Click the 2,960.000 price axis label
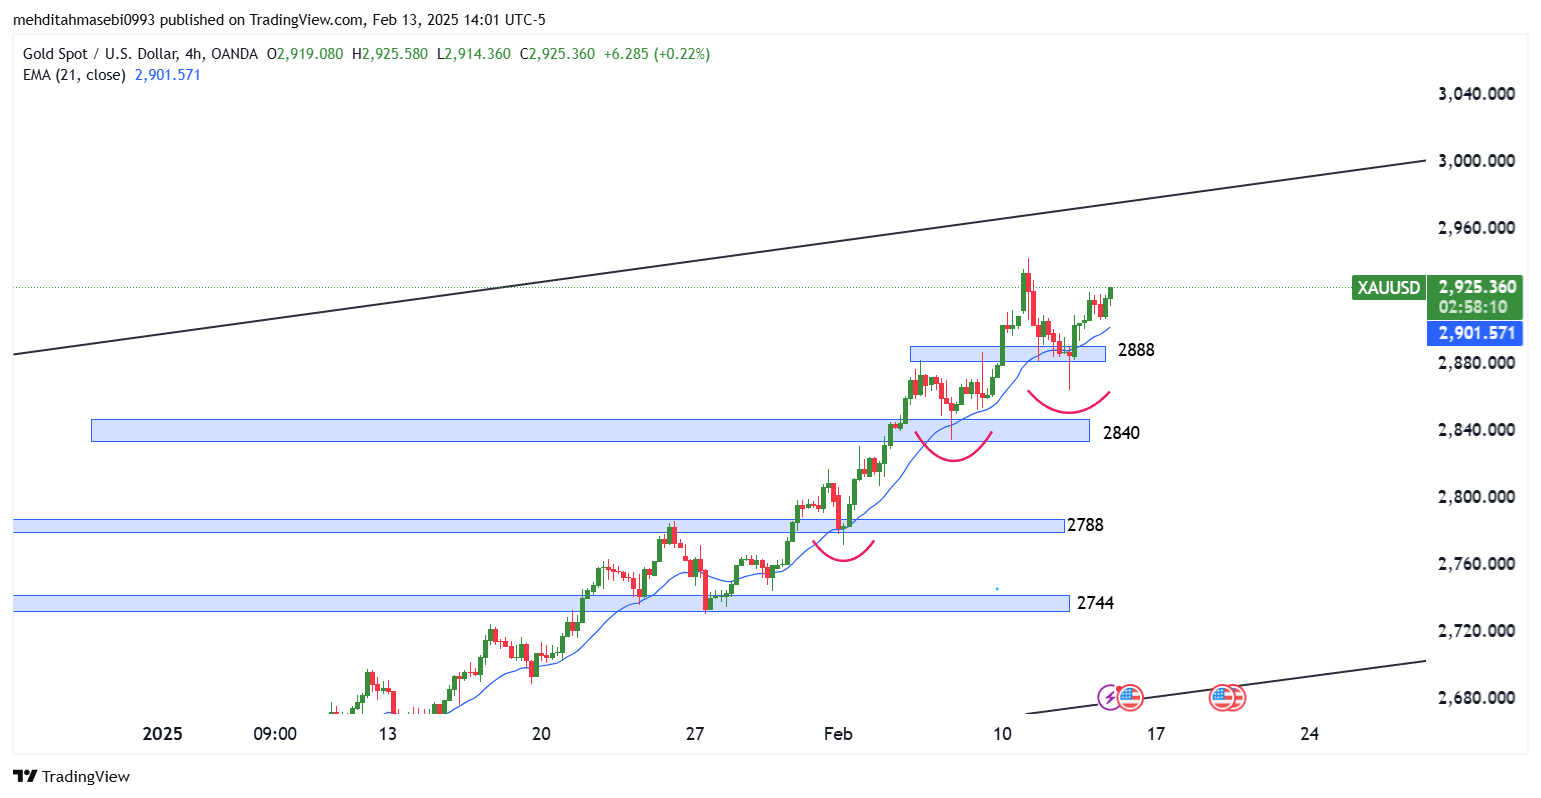Image resolution: width=1541 pixels, height=798 pixels. click(1476, 228)
